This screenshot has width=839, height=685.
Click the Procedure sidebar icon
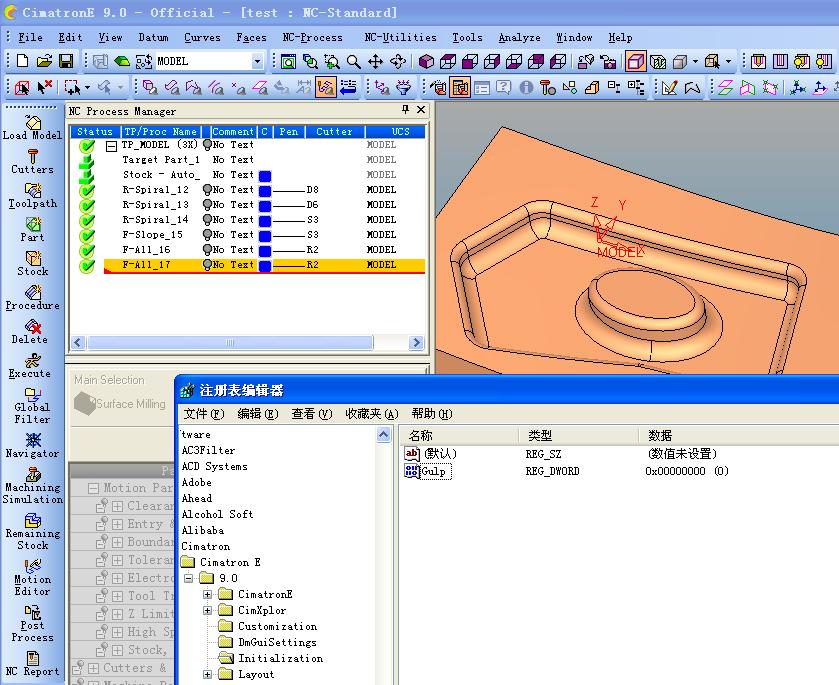click(x=32, y=298)
